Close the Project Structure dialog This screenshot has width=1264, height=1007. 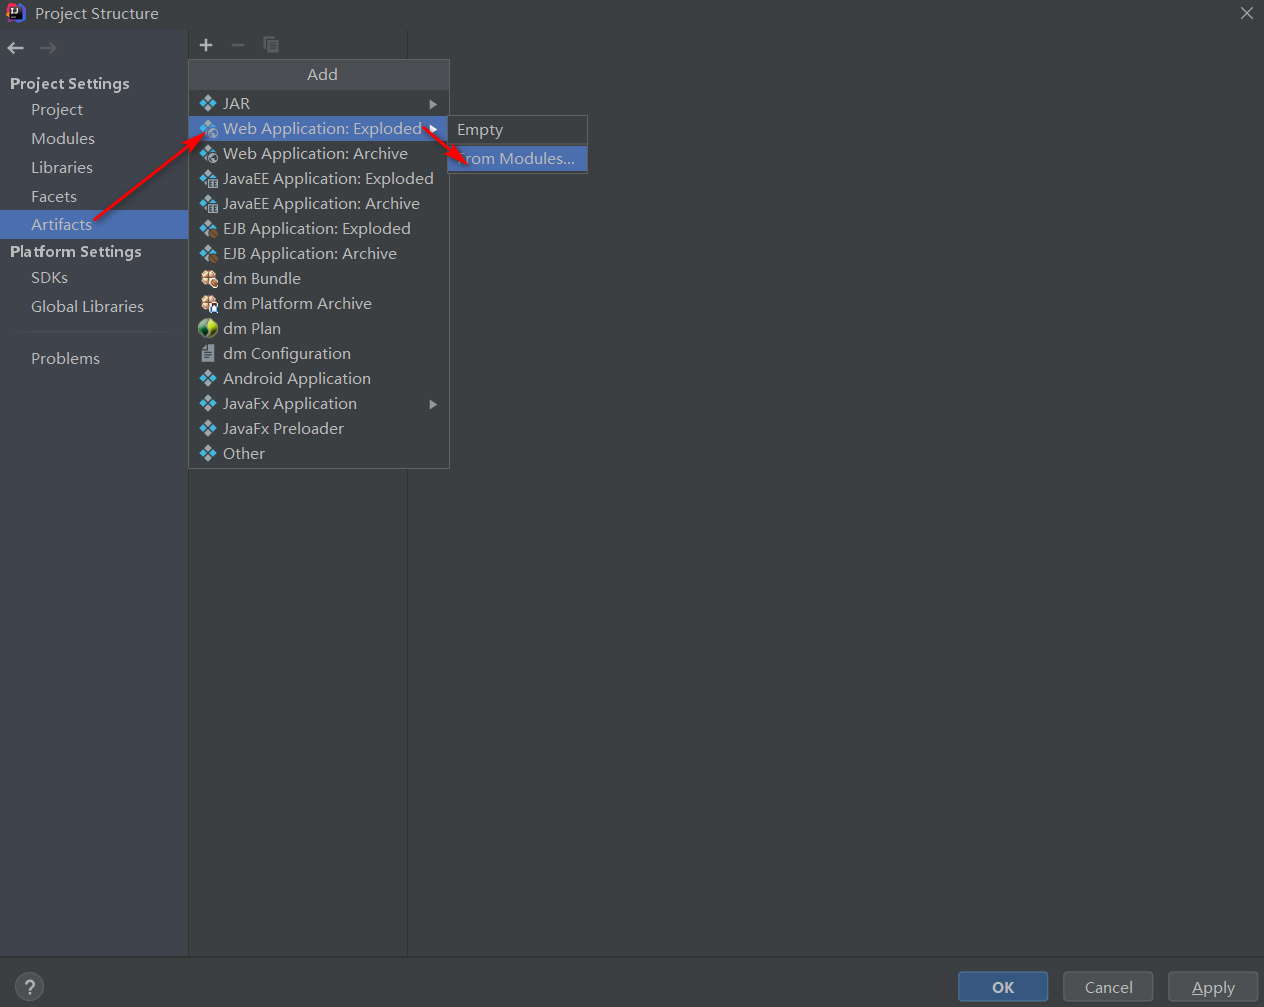1247,13
